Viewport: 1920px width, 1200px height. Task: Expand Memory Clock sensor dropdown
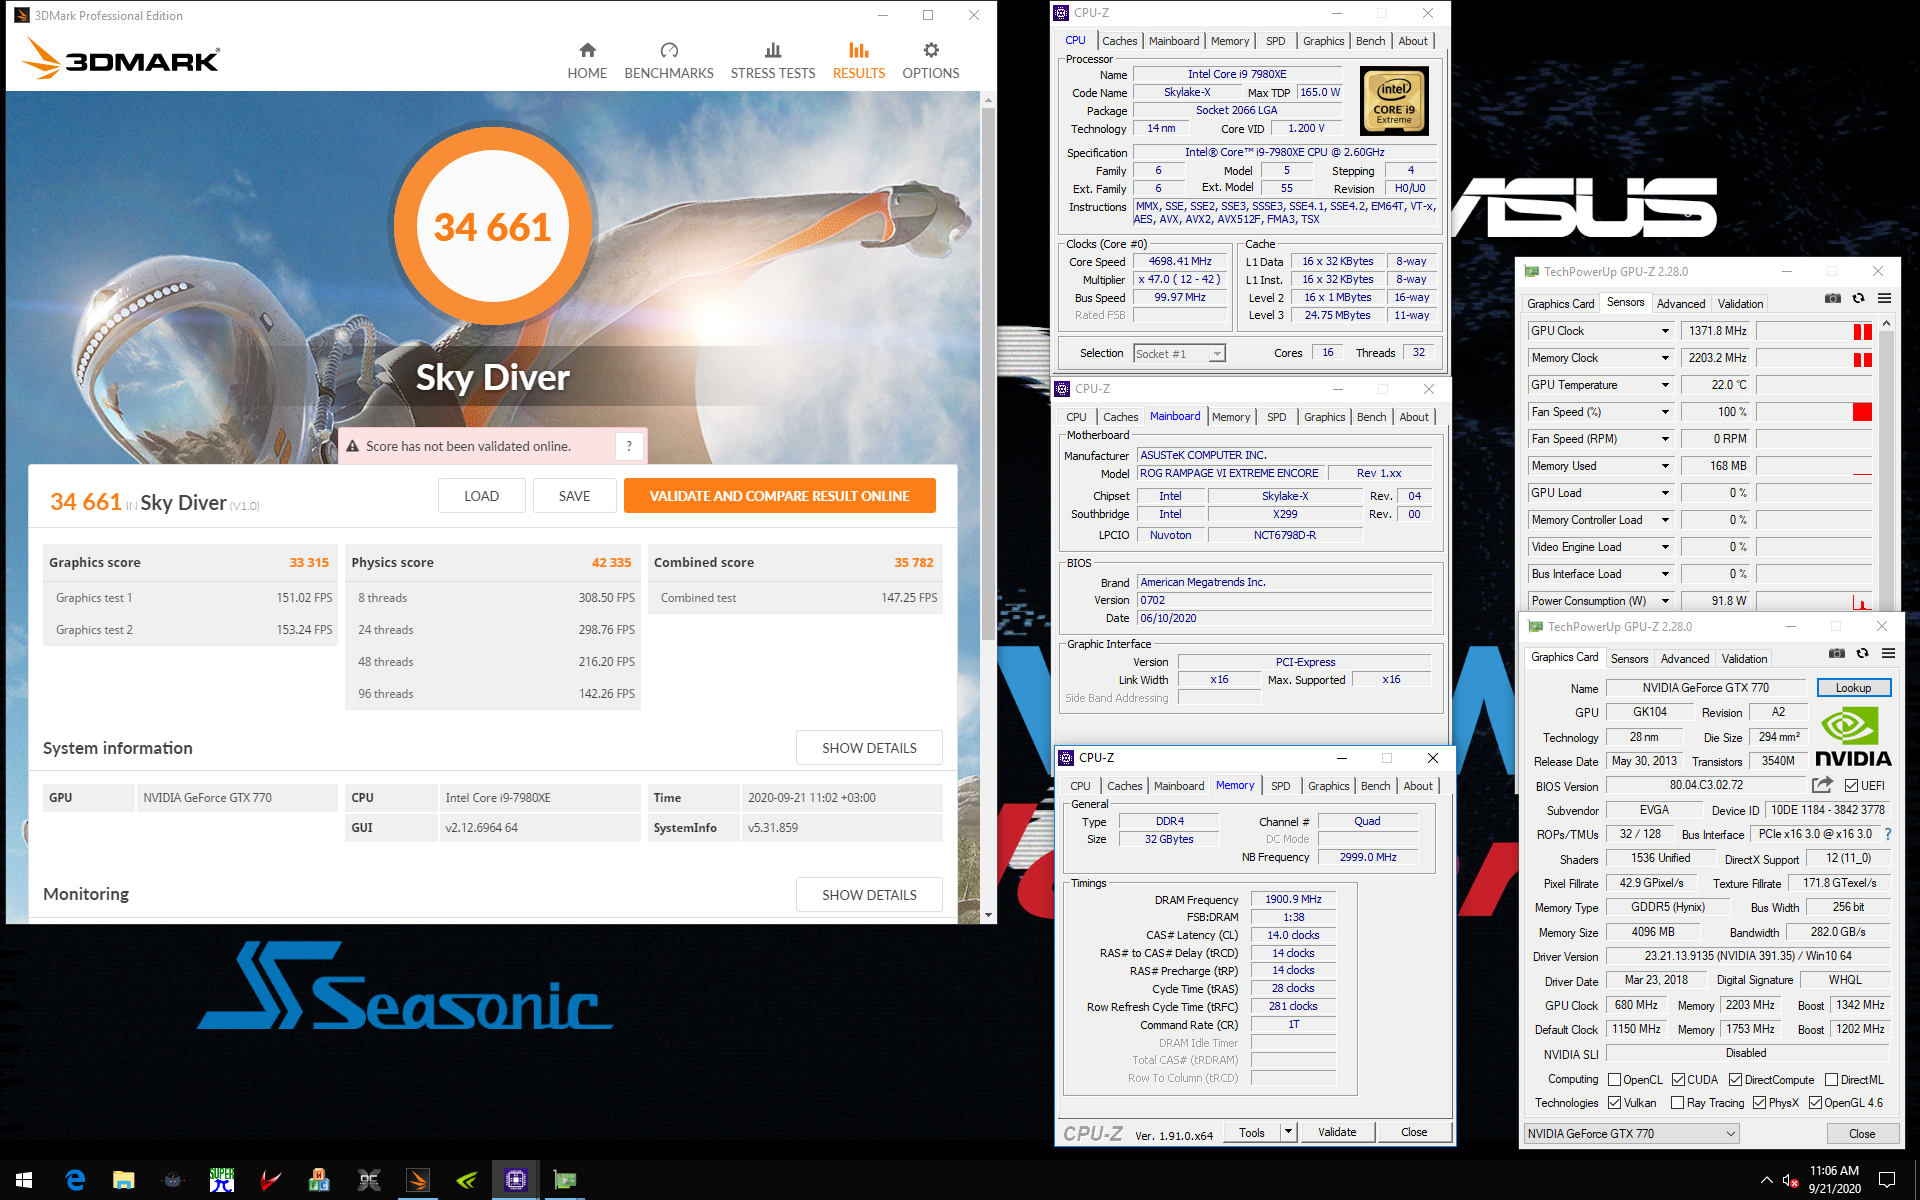click(1665, 358)
